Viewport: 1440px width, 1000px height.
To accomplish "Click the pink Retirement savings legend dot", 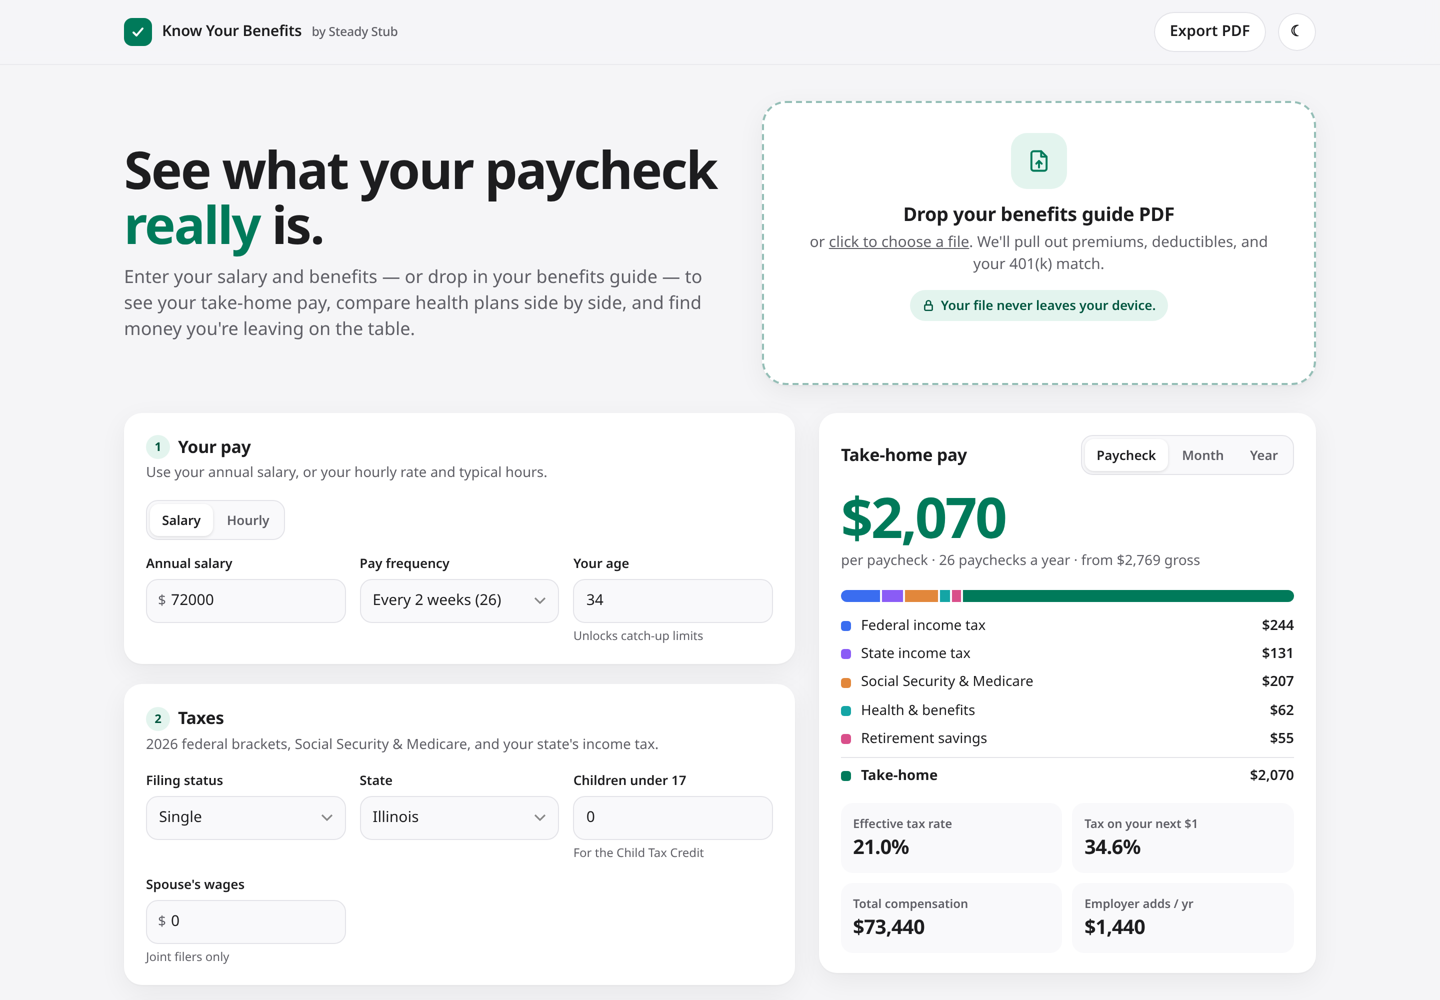I will [x=846, y=739].
